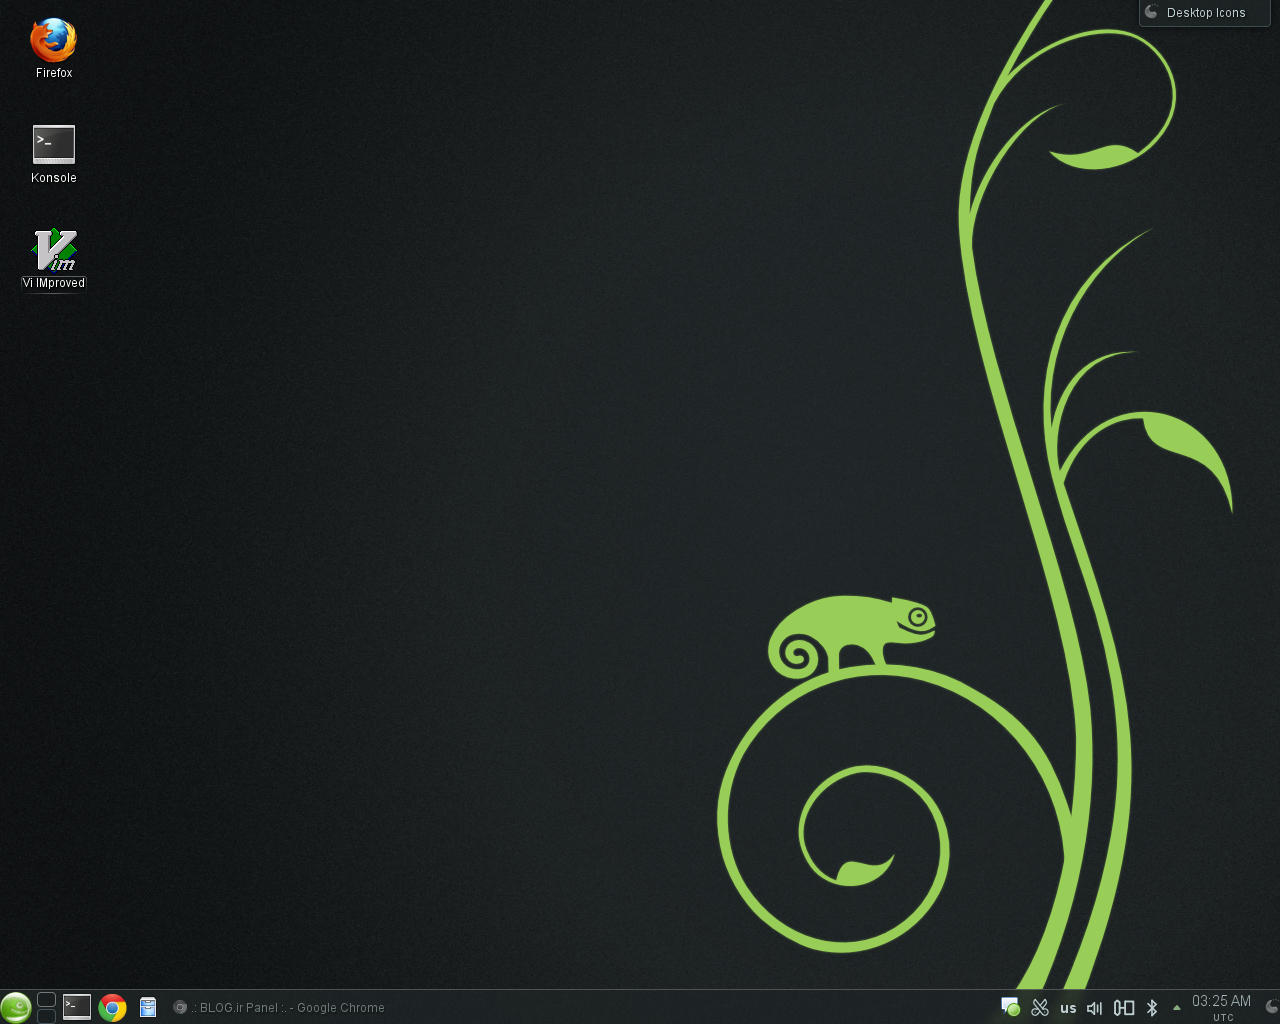The height and width of the screenshot is (1024, 1280).
Task: Click the 03:25 AM digital clock
Action: pyautogui.click(x=1221, y=1006)
